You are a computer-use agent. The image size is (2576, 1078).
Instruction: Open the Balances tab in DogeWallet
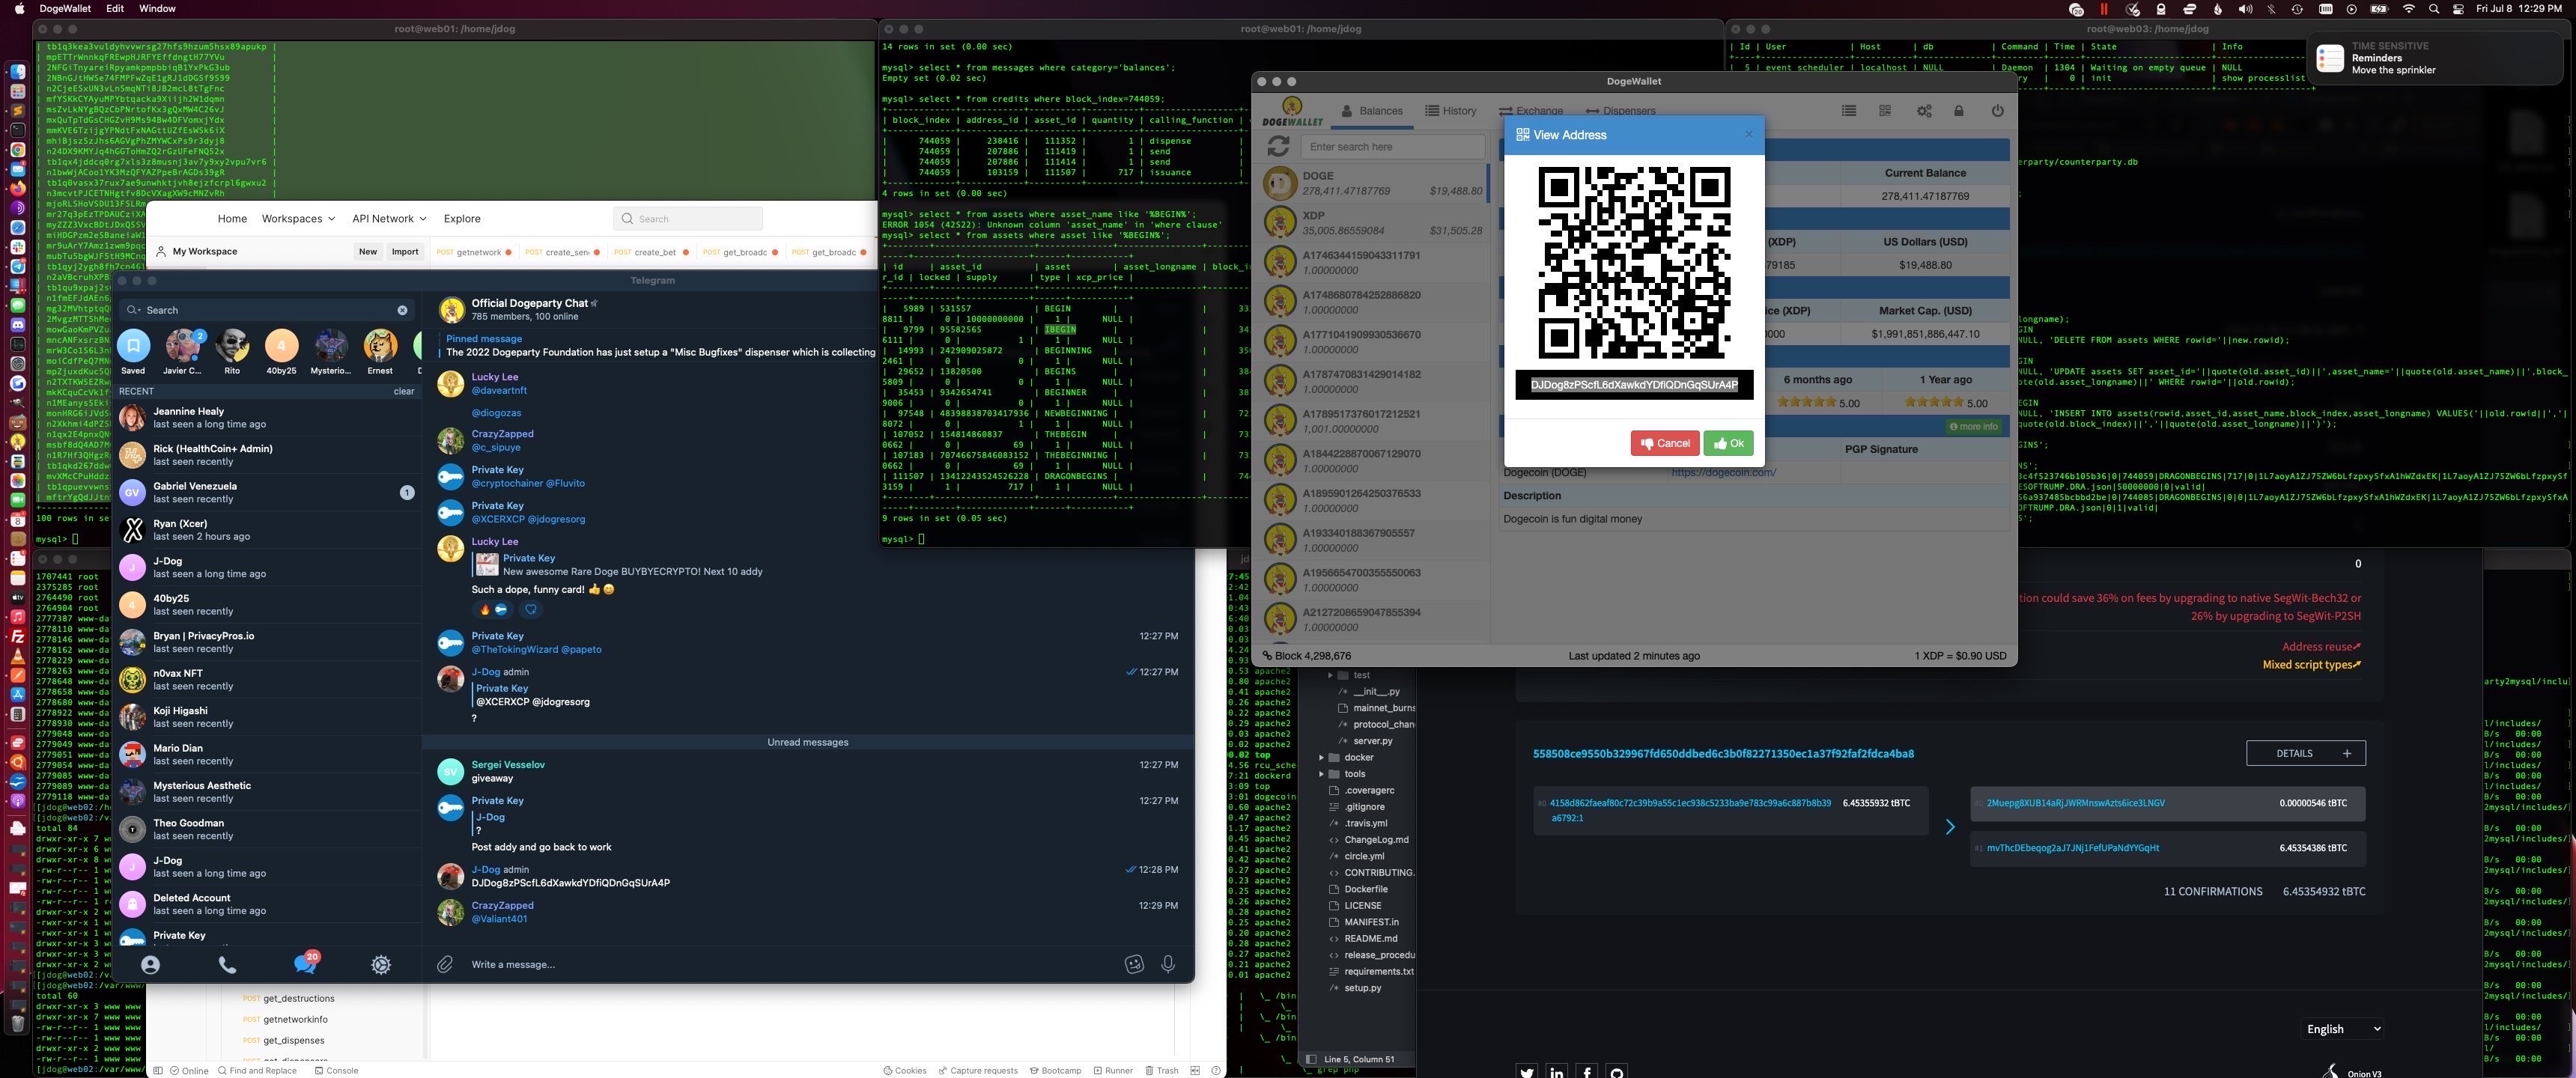[1371, 111]
